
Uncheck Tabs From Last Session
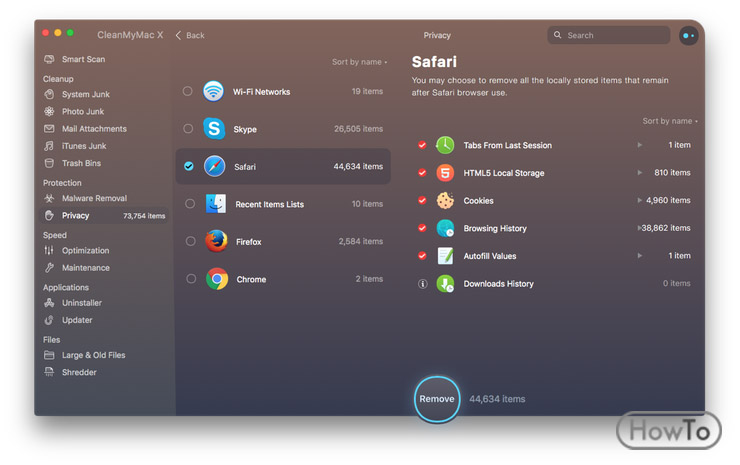pos(422,145)
